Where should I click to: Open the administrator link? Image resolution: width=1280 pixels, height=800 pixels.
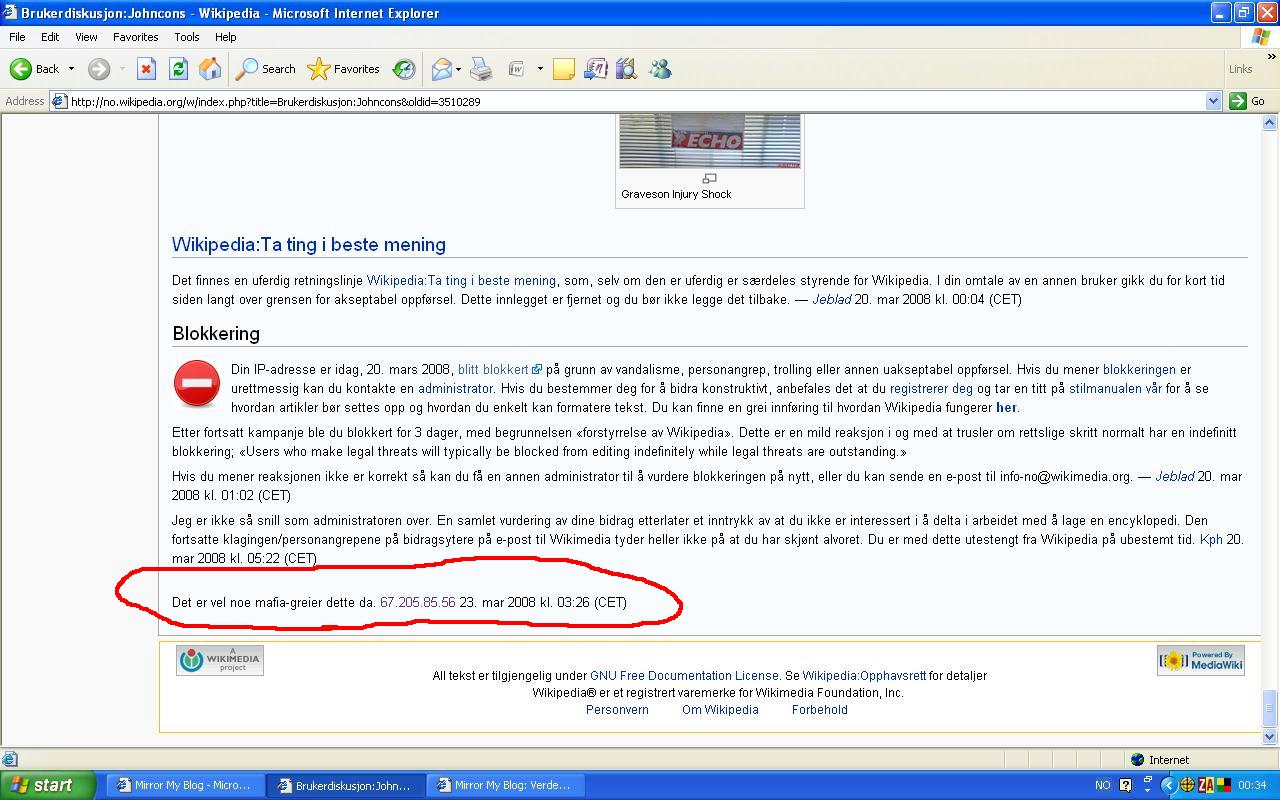point(455,388)
